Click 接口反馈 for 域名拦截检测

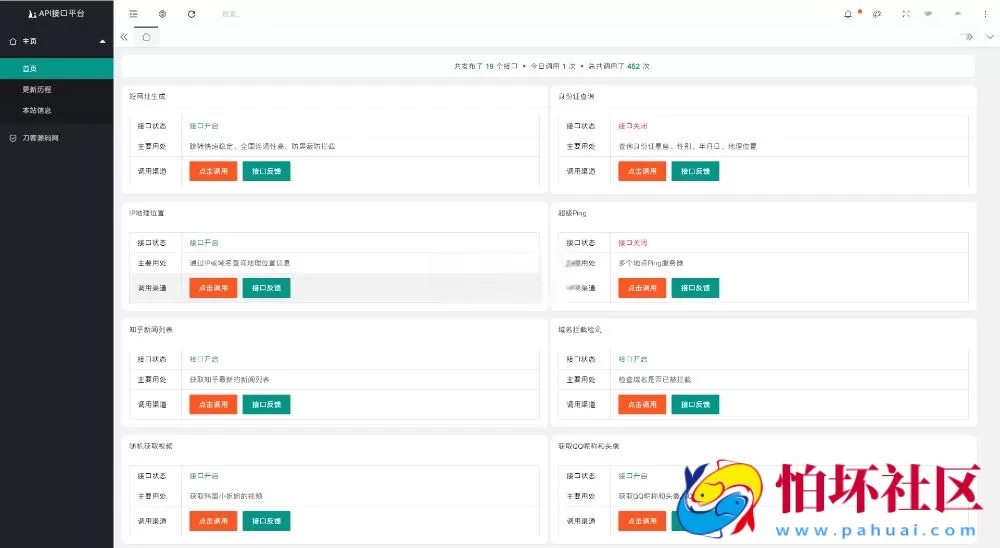695,404
